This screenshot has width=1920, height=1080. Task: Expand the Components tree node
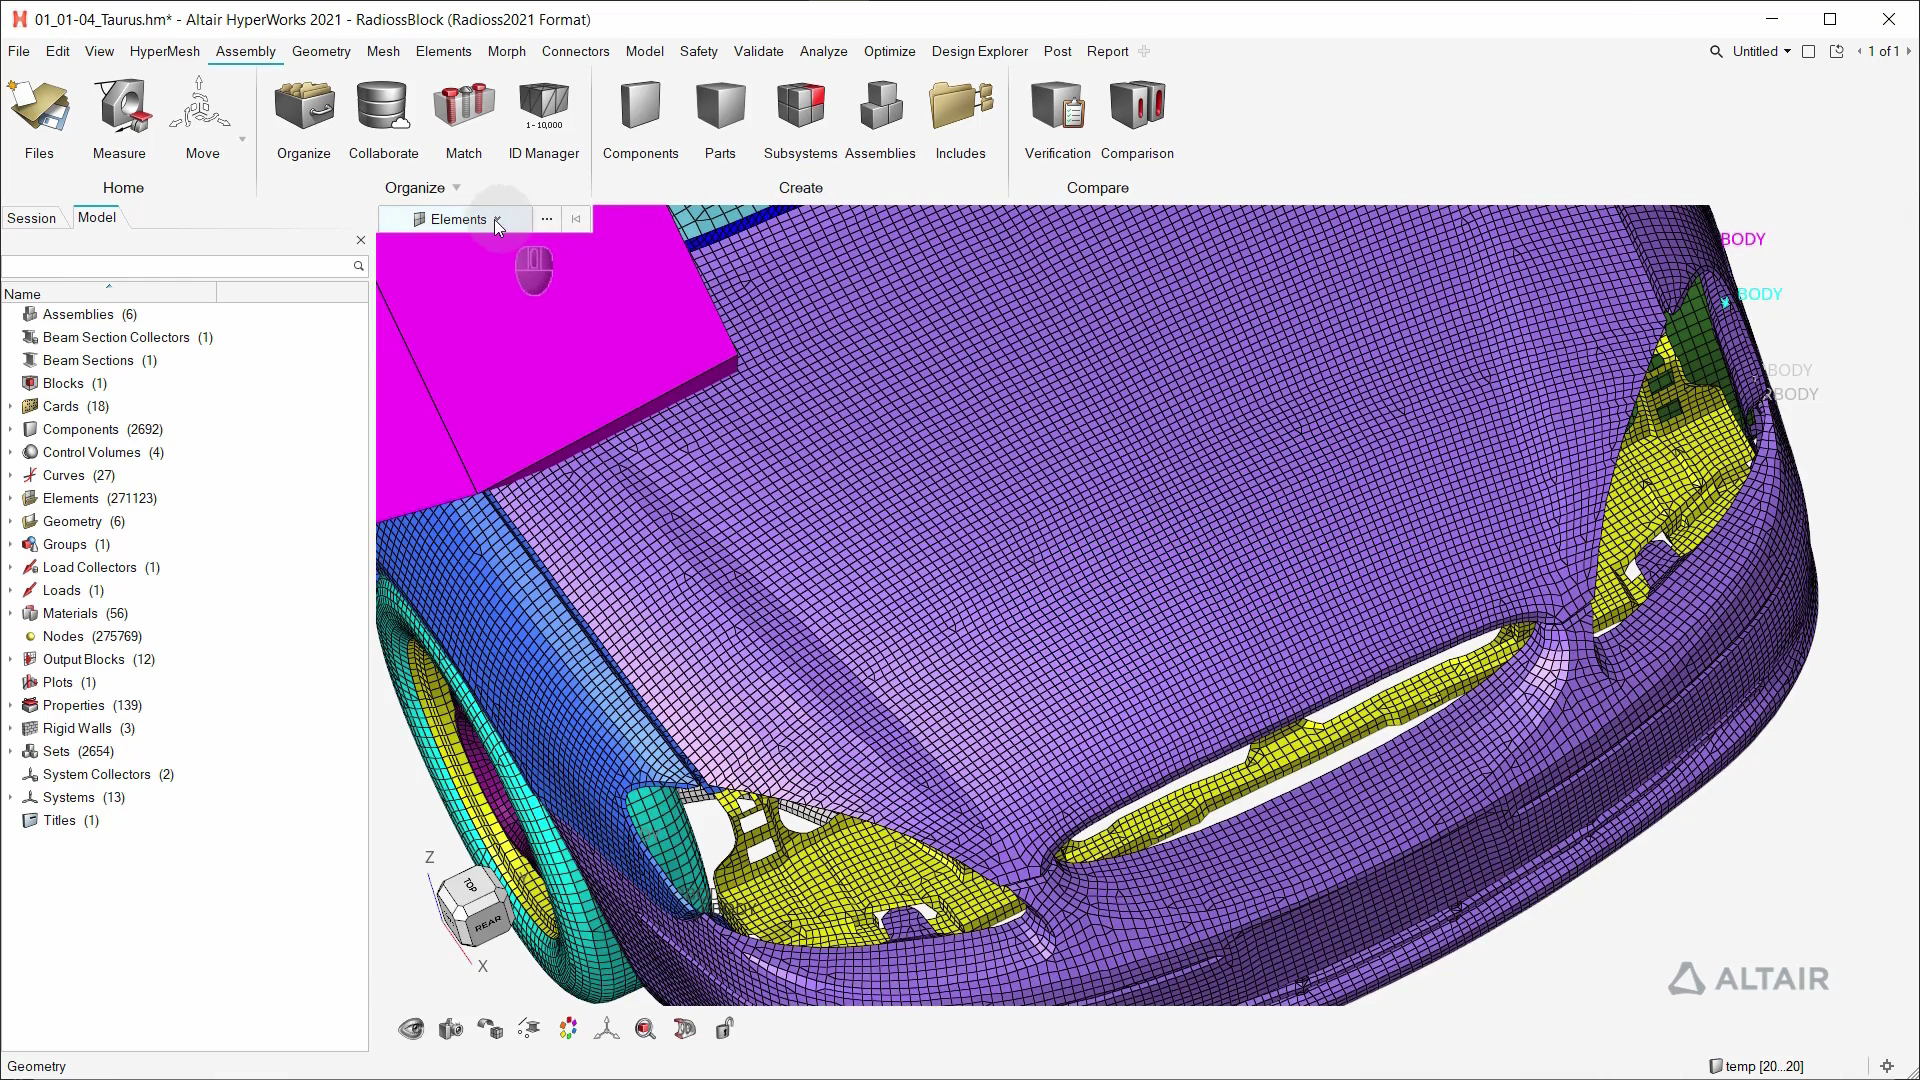[x=11, y=429]
